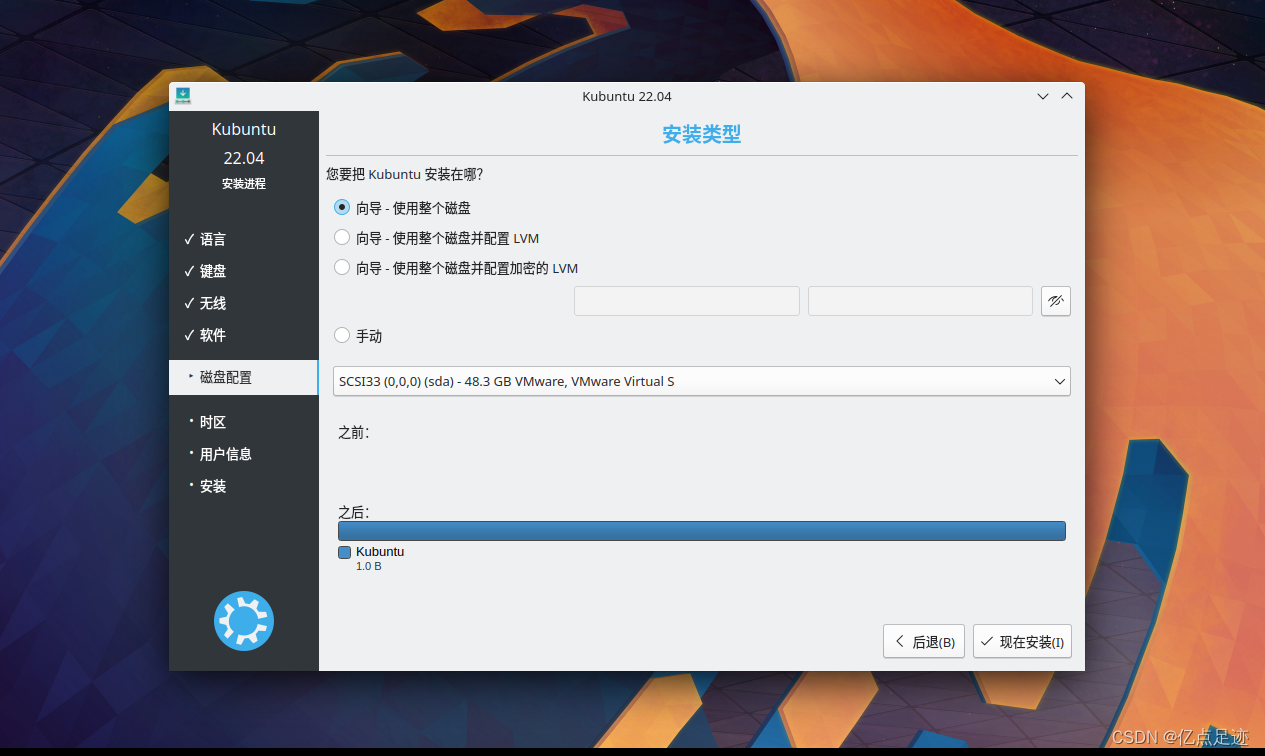Click the minimize chevron in the title bar
The image size is (1265, 756).
click(x=1043, y=96)
